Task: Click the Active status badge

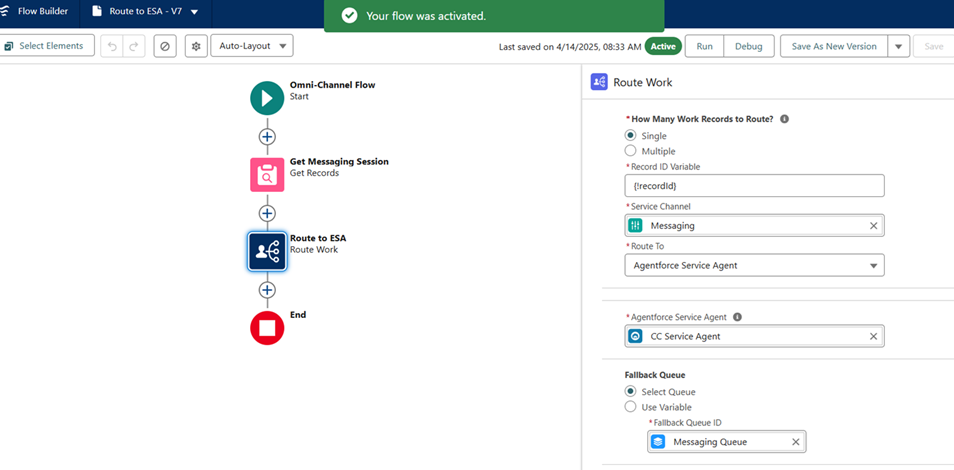Action: point(663,46)
